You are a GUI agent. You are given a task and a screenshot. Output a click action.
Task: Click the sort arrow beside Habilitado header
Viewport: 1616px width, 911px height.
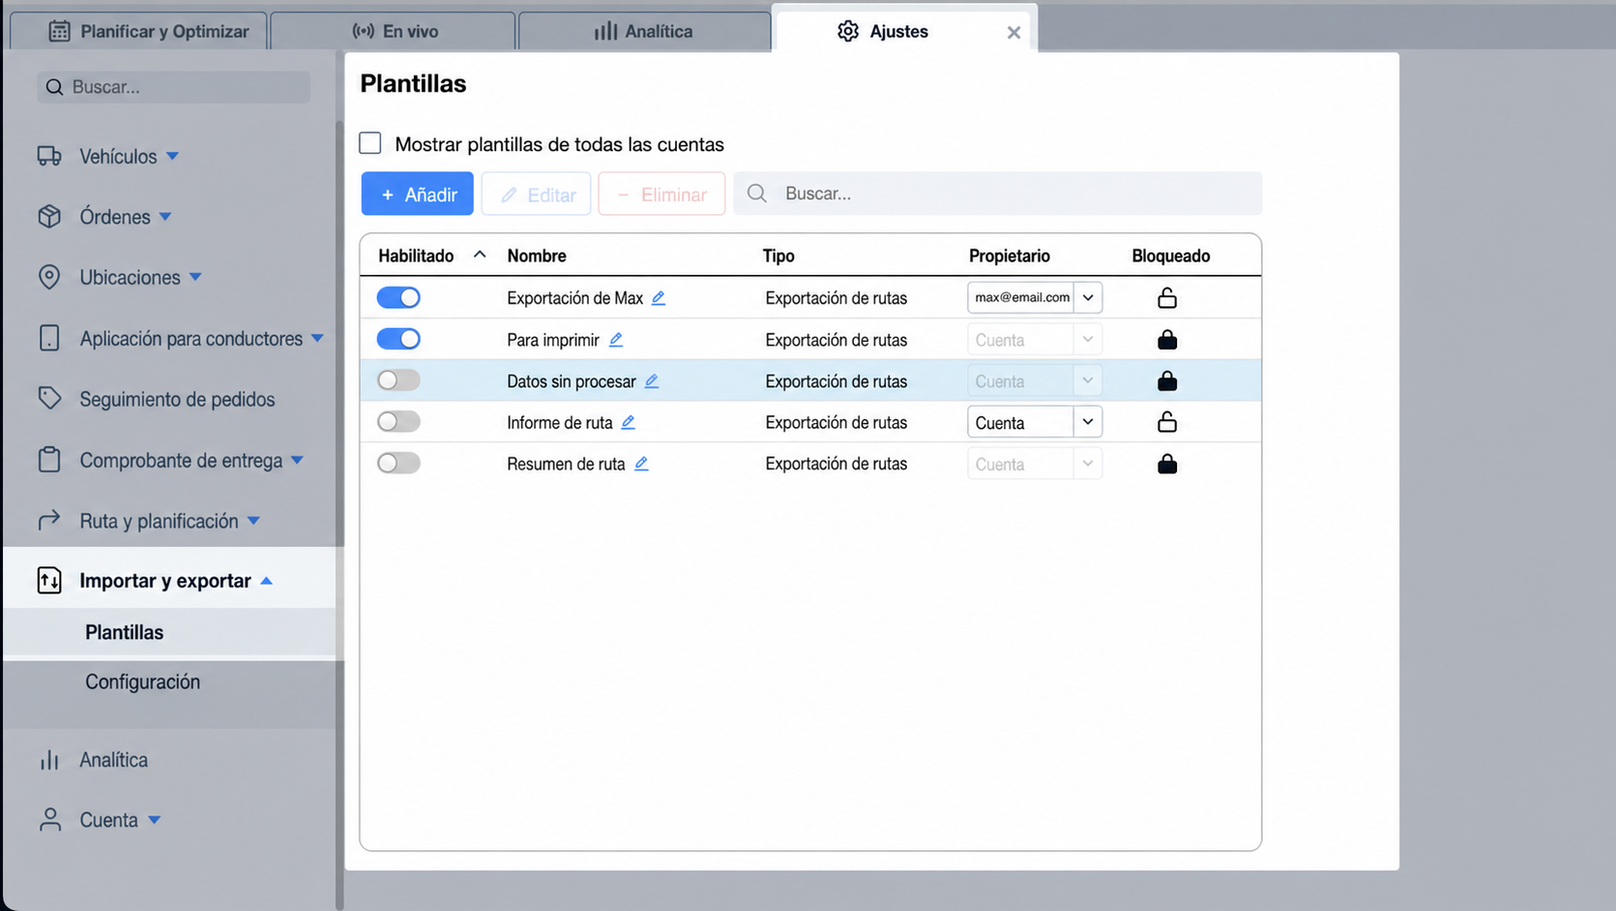coord(480,255)
